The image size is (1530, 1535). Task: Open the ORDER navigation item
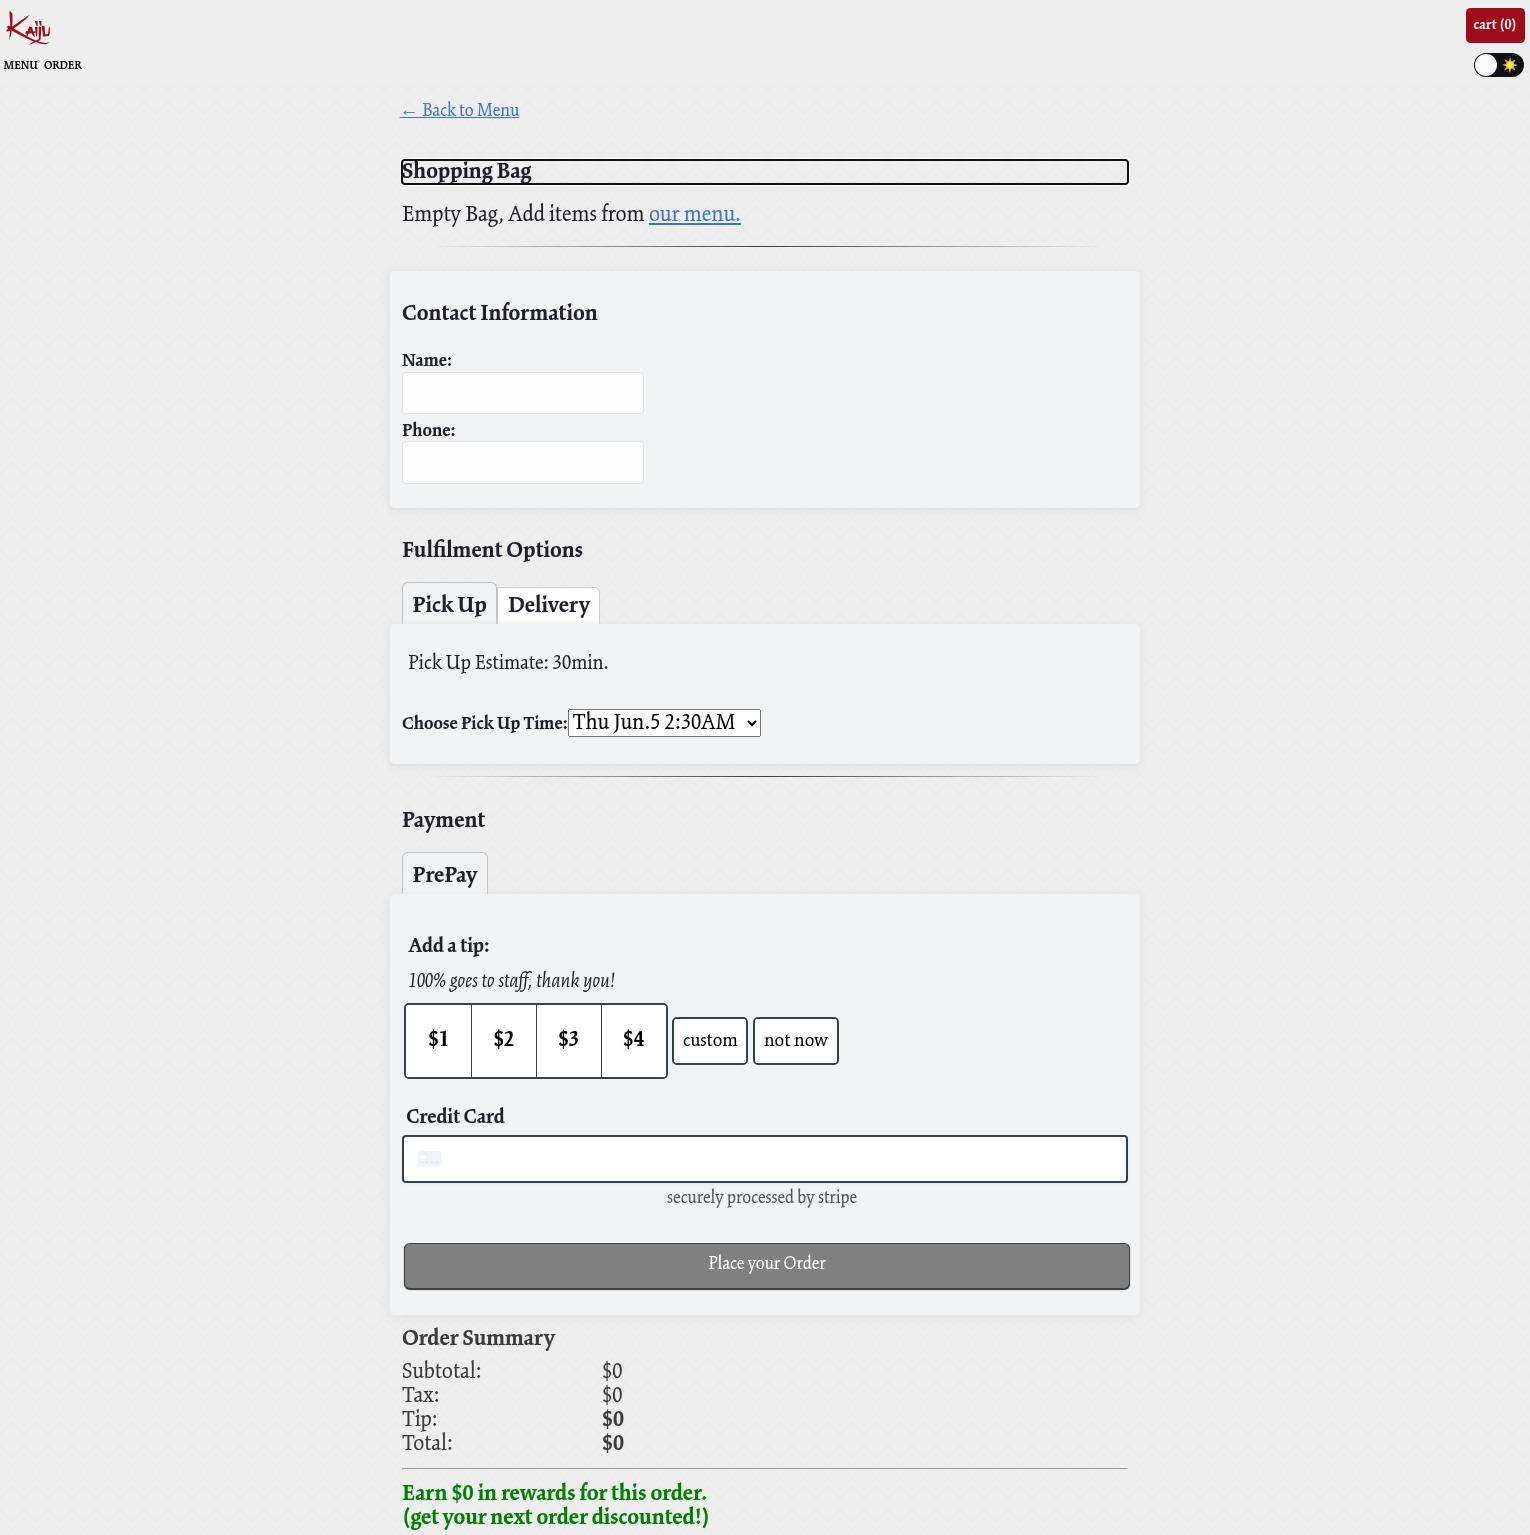62,65
